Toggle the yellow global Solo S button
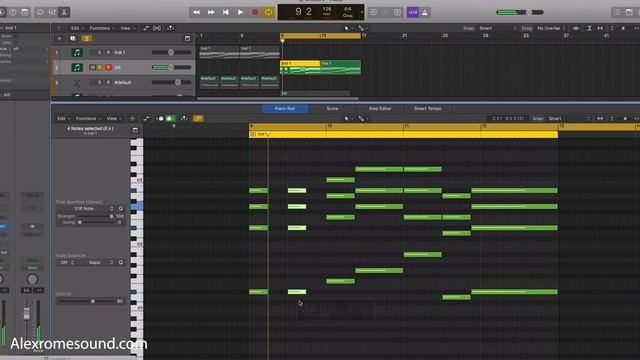 click(x=86, y=38)
